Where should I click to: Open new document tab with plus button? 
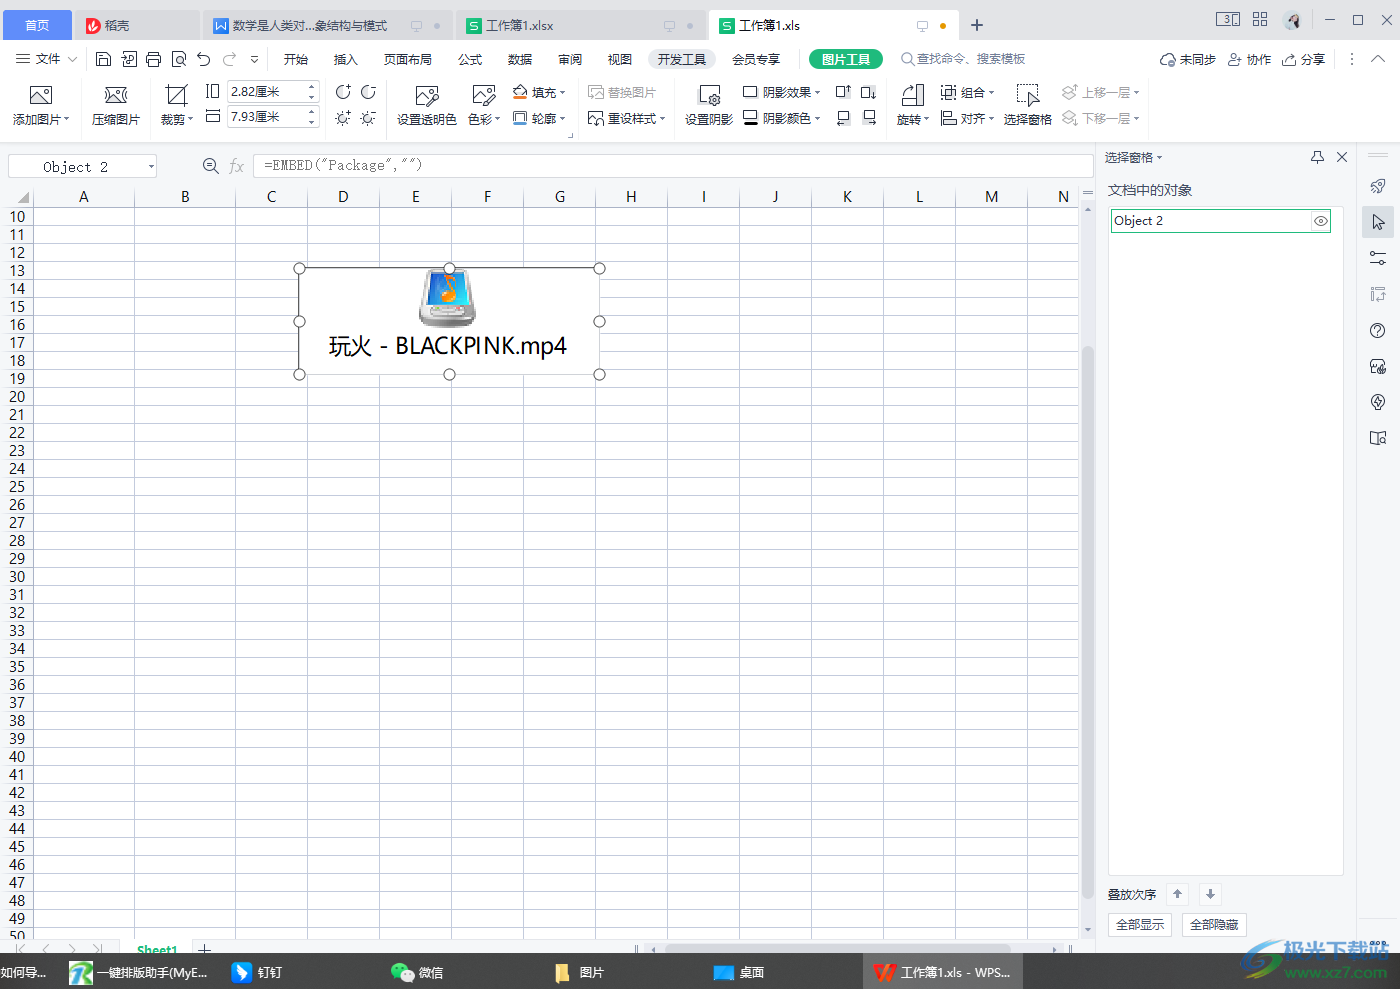(x=977, y=25)
